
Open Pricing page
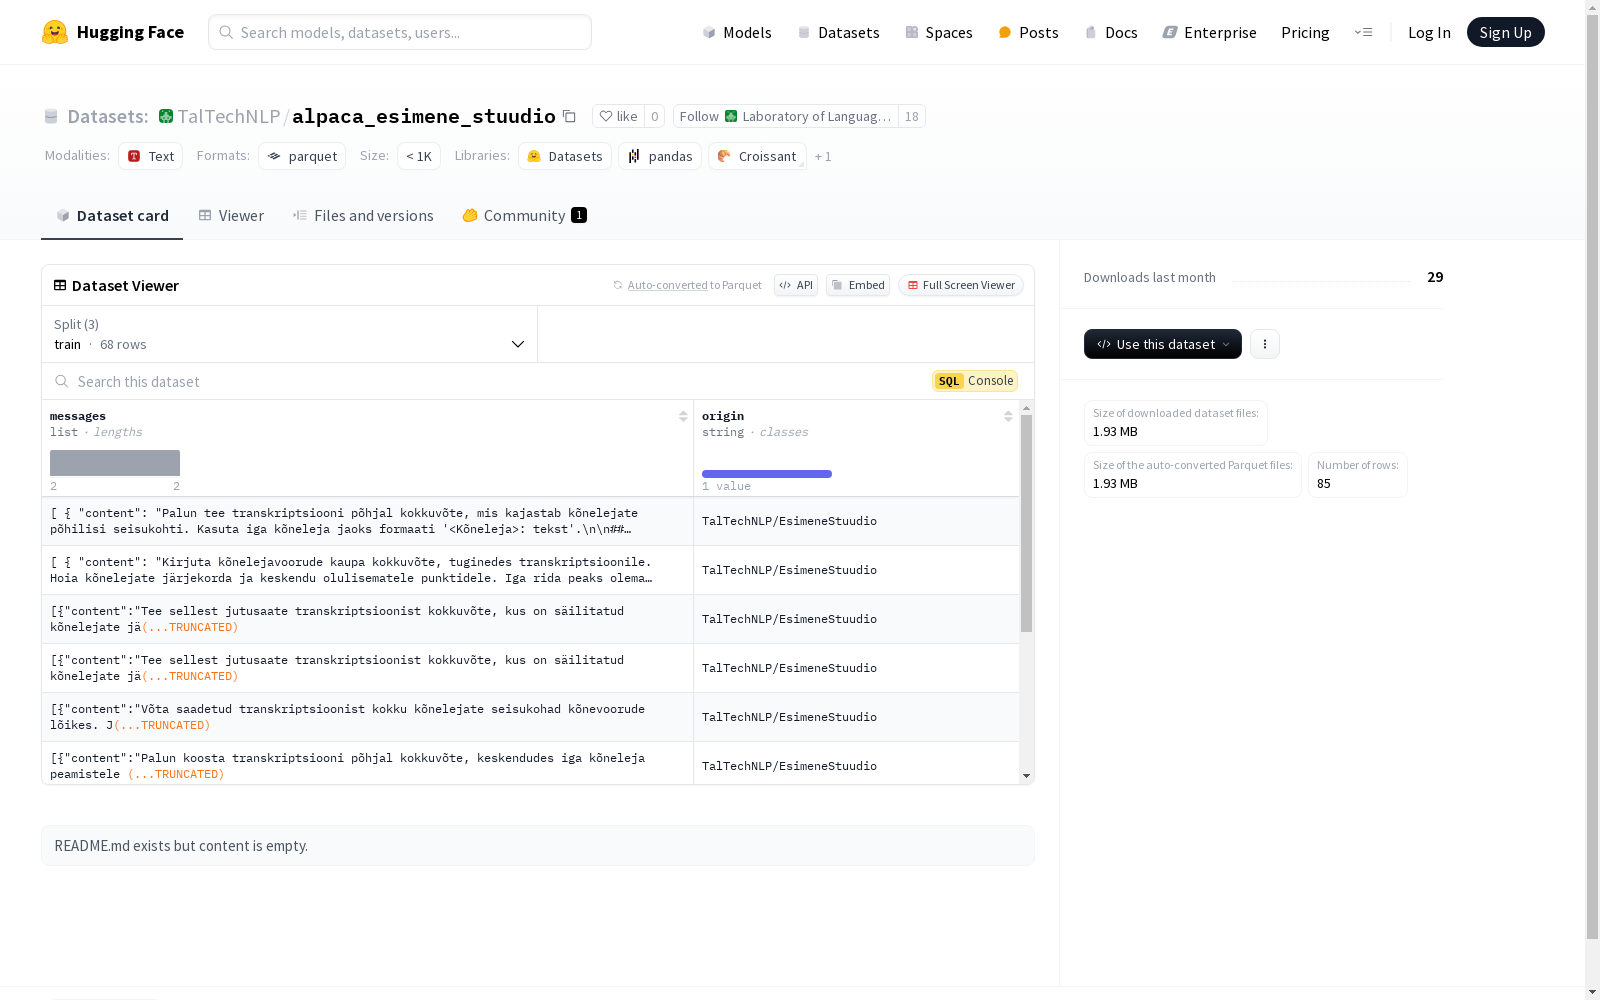[1305, 32]
